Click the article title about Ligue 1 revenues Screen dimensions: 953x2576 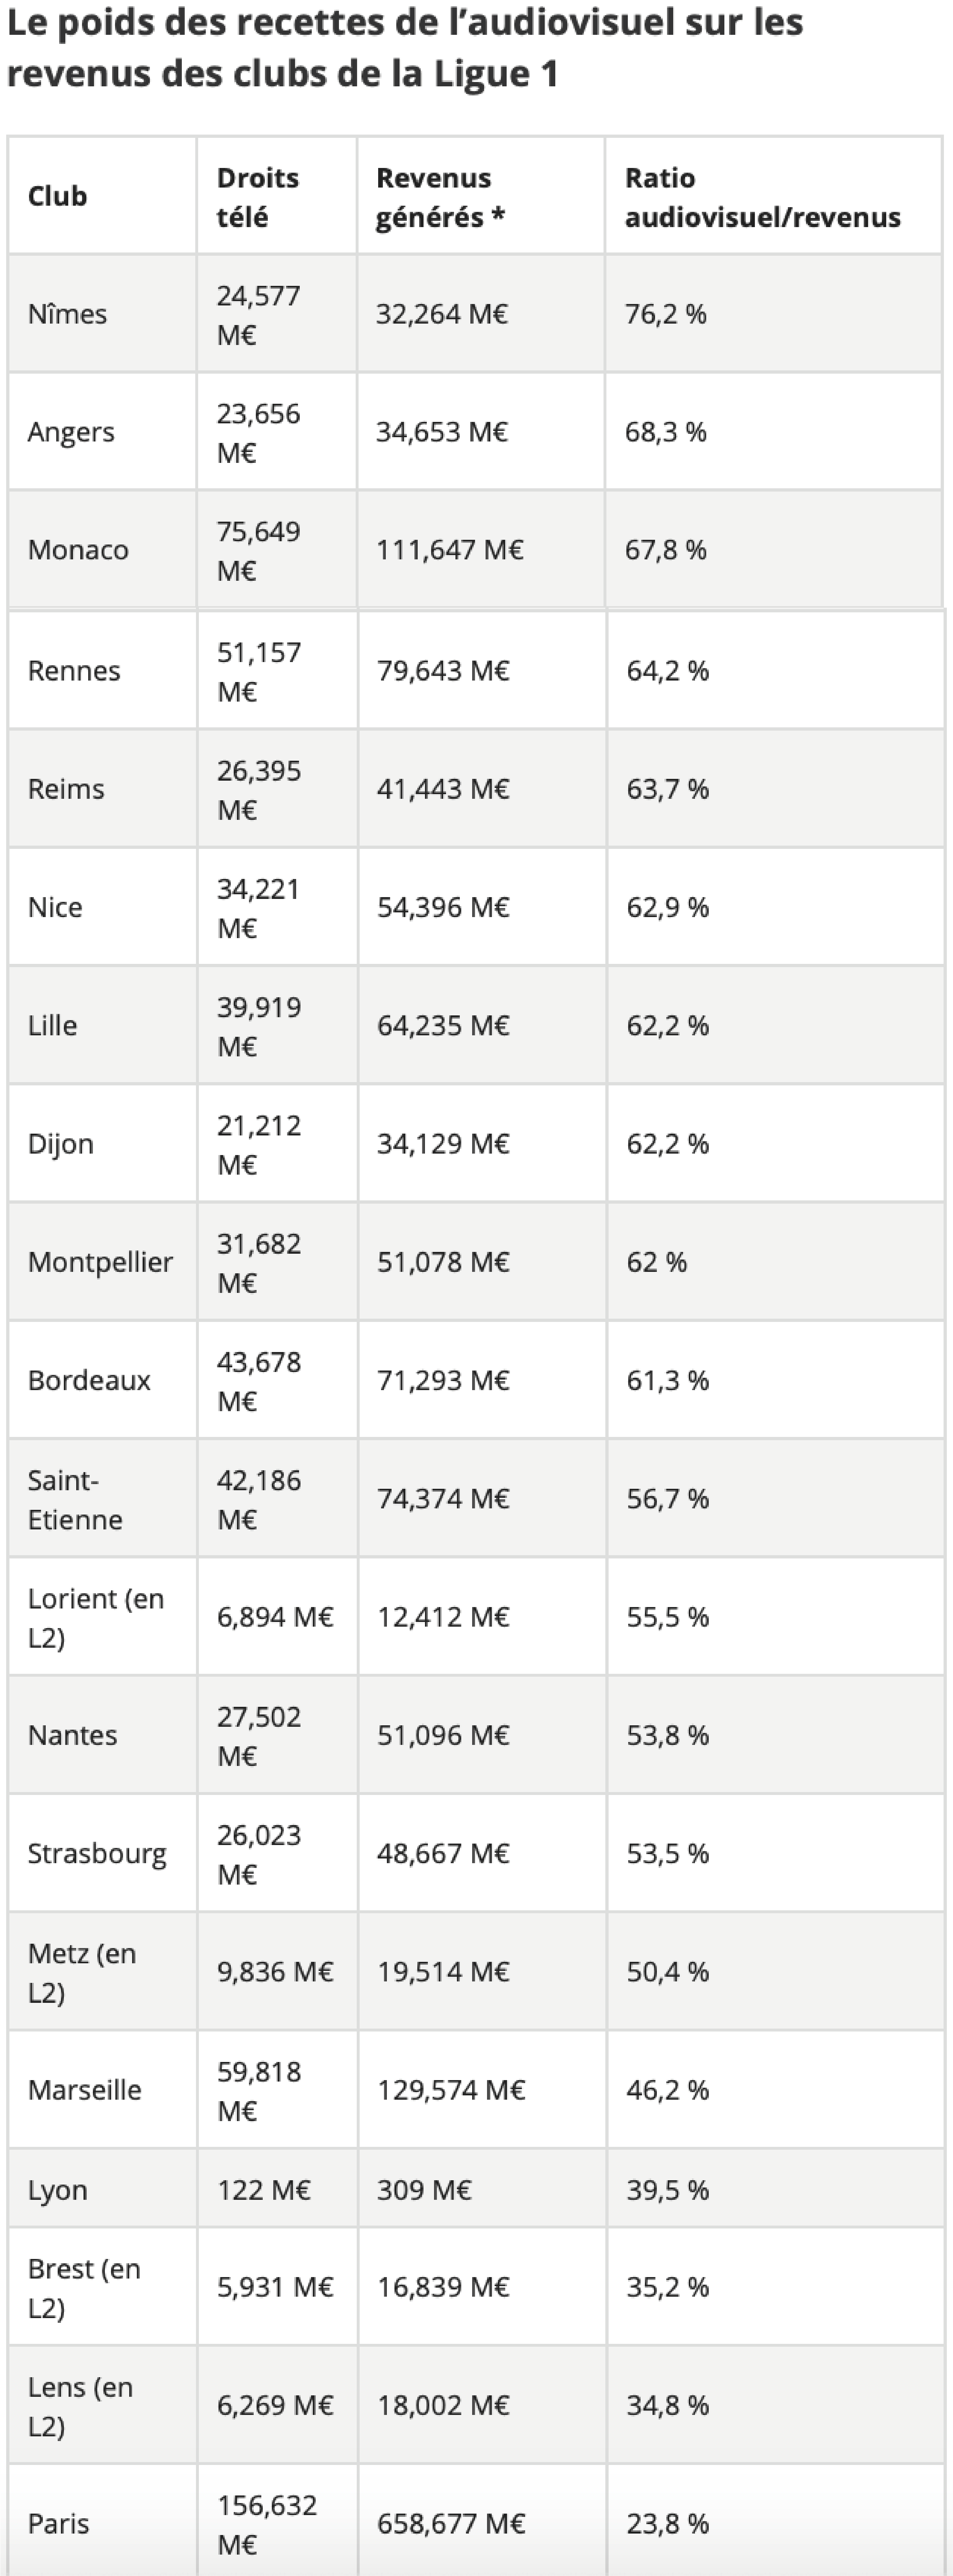(405, 48)
